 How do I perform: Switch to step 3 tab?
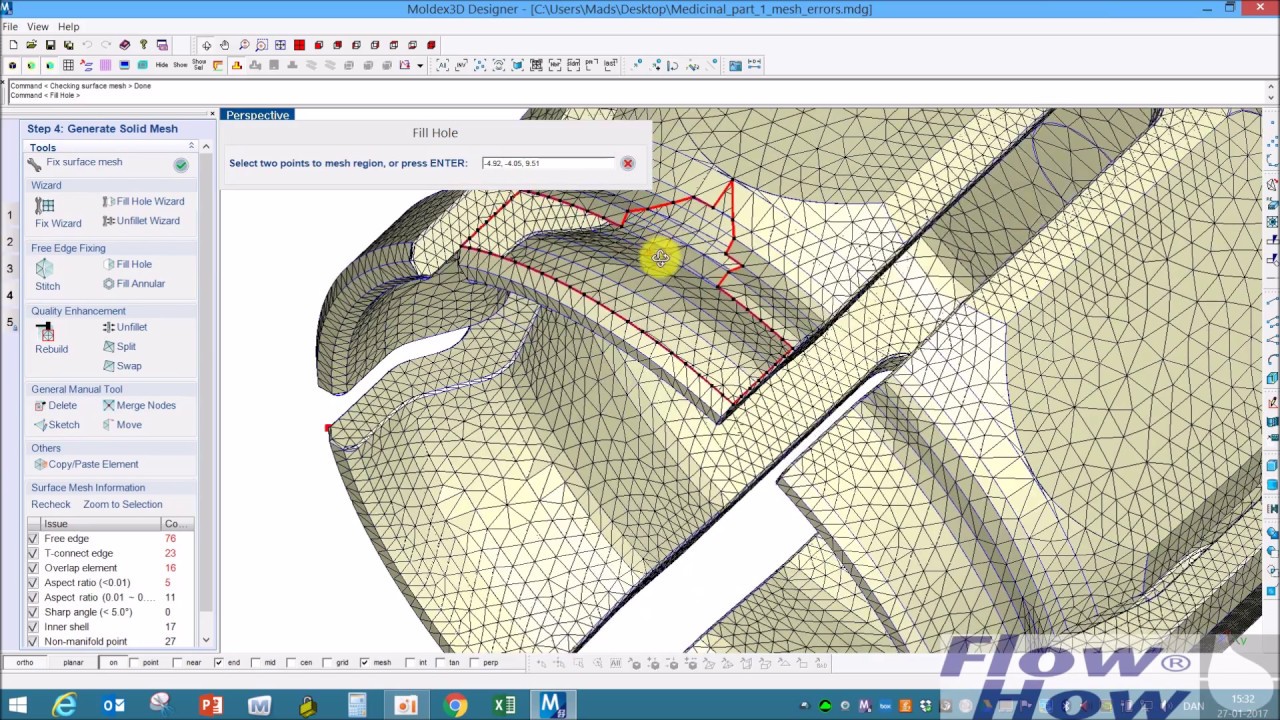(x=10, y=269)
